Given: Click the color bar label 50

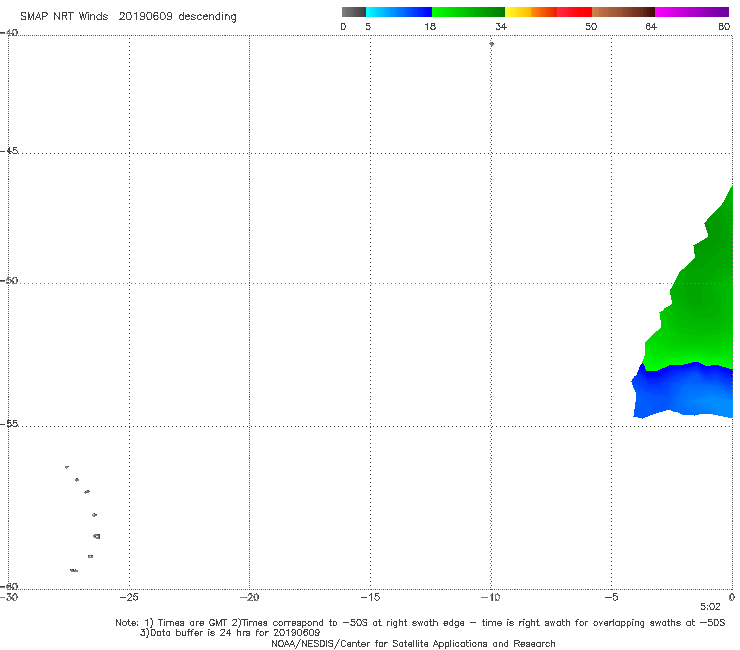Looking at the screenshot, I should tap(591, 26).
